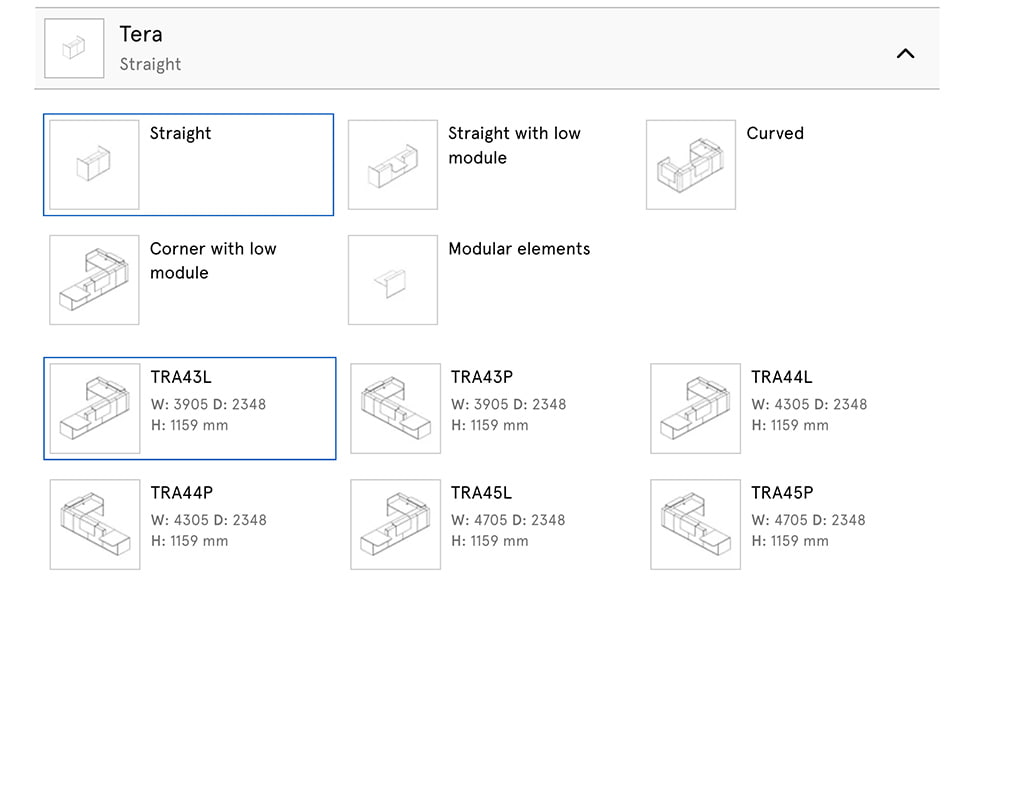This screenshot has height=800, width=1024.
Task: Choose the TRA43L model thumbnail
Action: [x=95, y=409]
